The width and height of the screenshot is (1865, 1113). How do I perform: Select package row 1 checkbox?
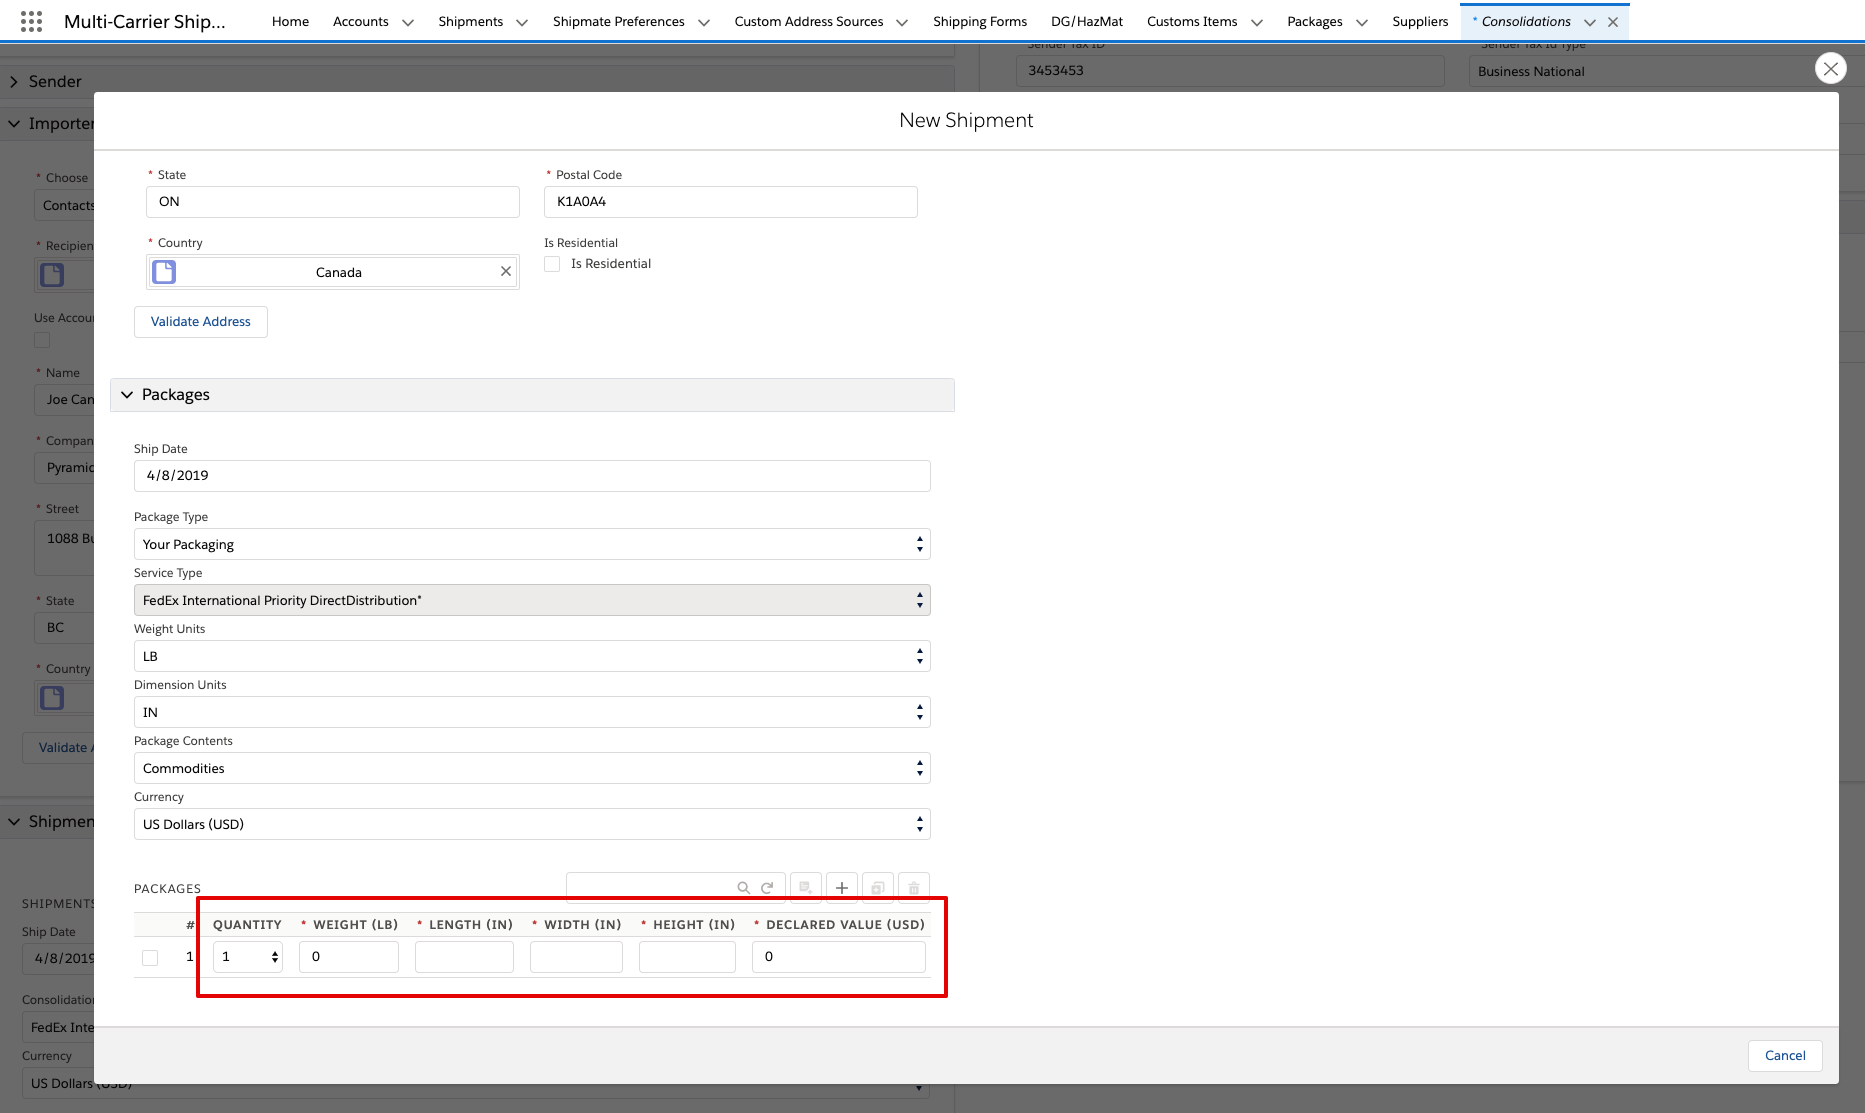[150, 958]
